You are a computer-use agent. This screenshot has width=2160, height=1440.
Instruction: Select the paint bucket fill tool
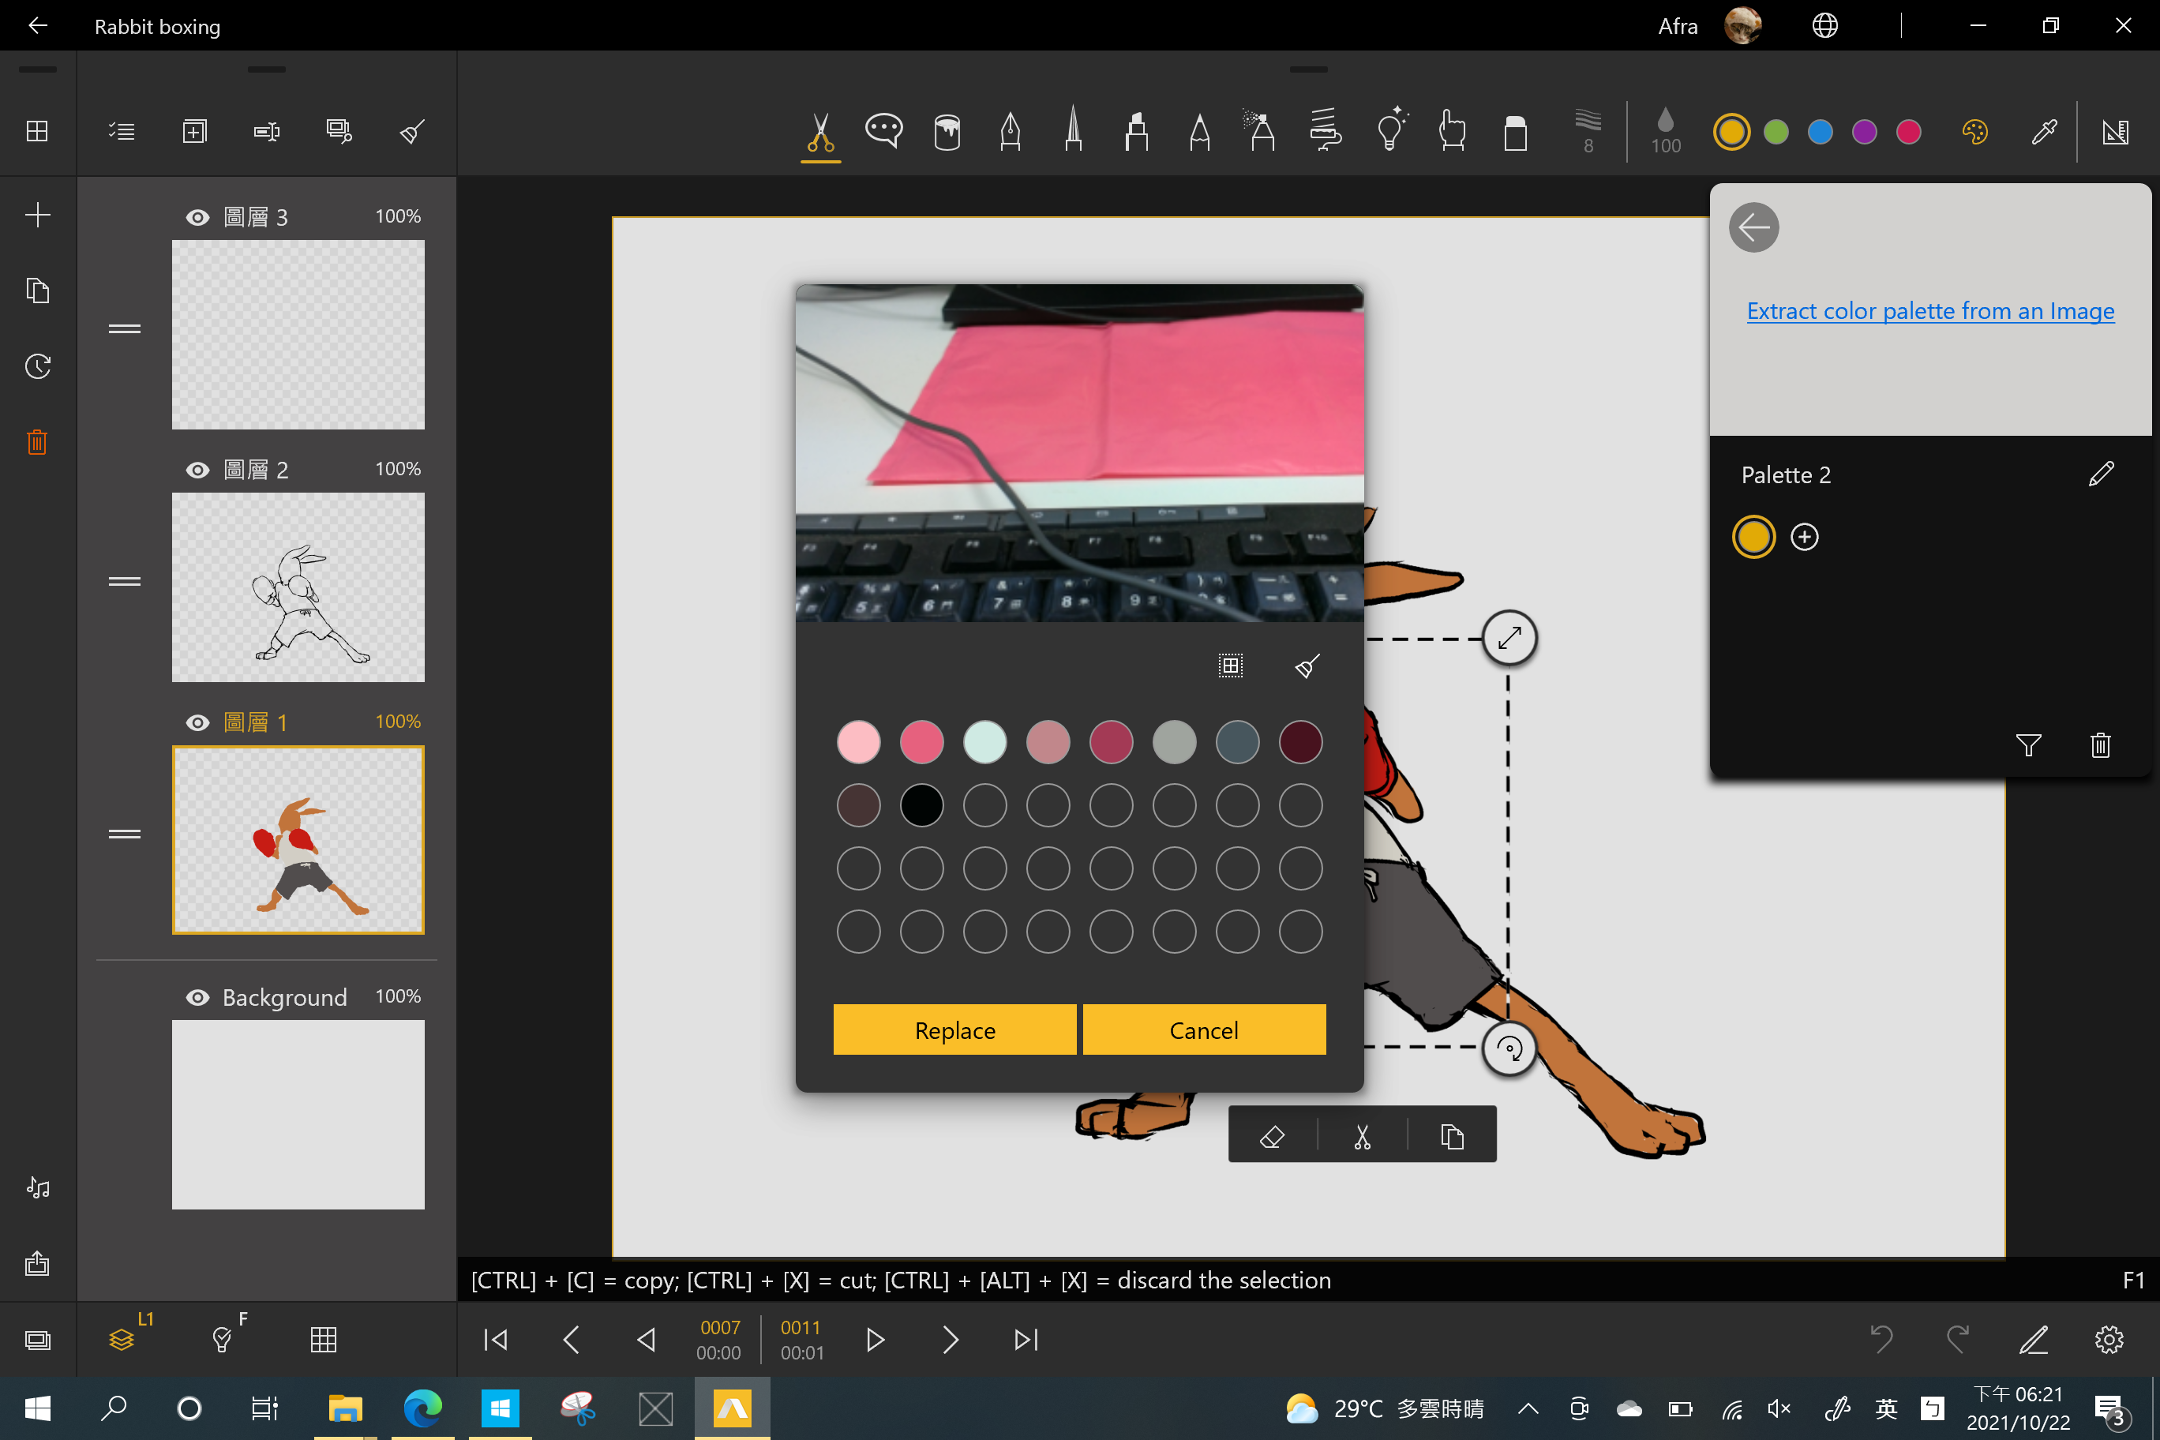coord(947,131)
